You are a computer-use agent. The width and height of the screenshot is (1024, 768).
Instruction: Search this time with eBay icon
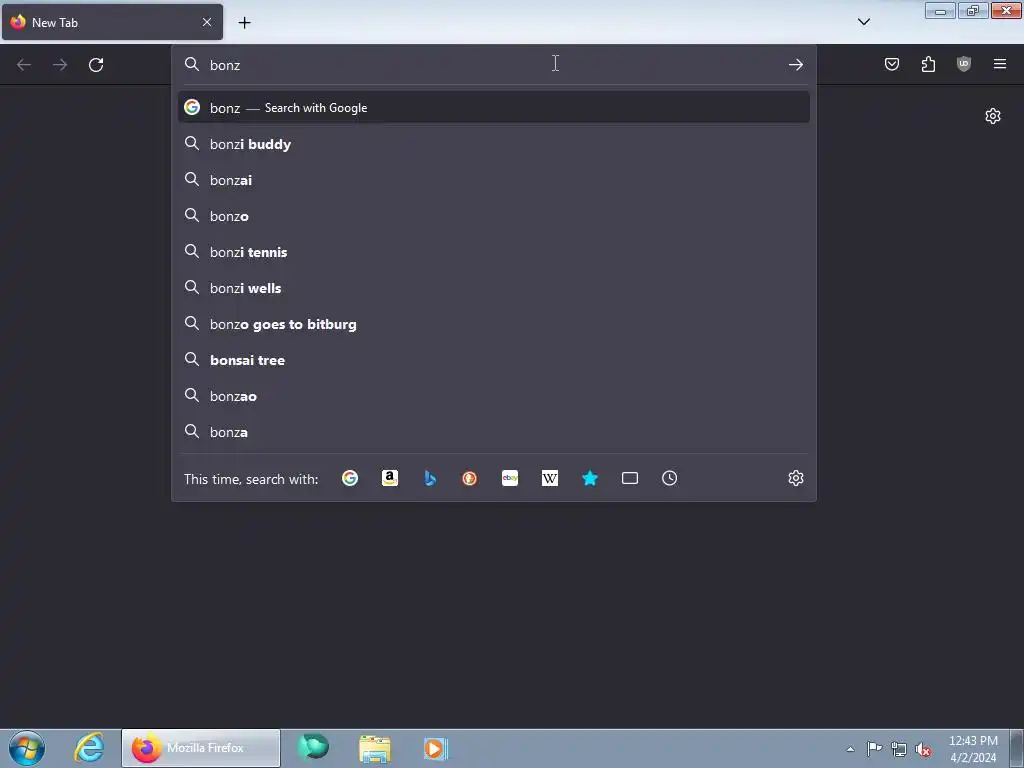(510, 478)
